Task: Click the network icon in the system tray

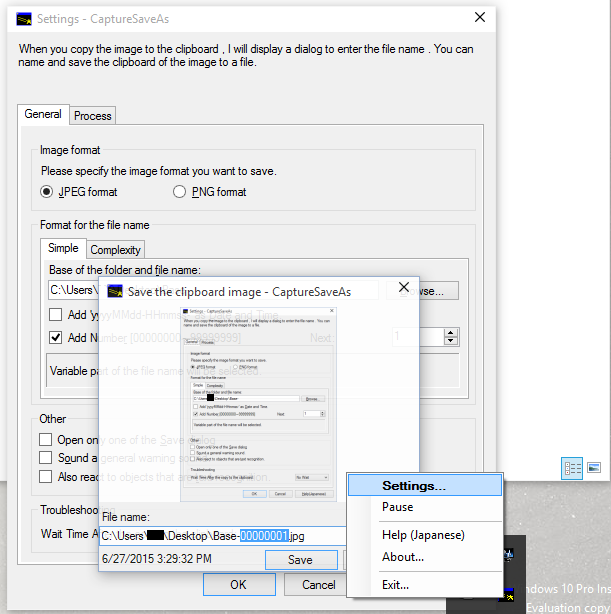Action: click(x=508, y=554)
